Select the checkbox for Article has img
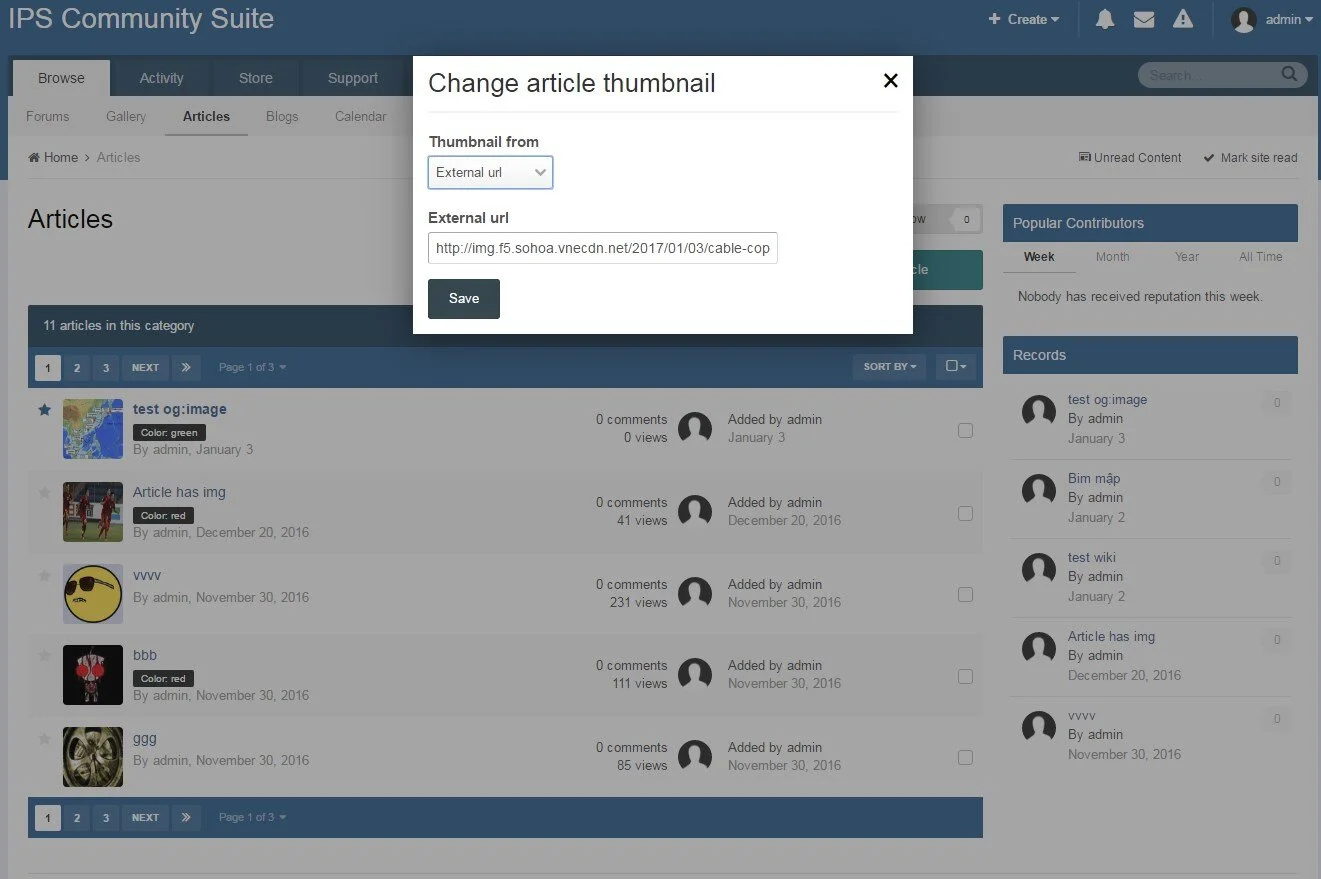 pyautogui.click(x=965, y=513)
